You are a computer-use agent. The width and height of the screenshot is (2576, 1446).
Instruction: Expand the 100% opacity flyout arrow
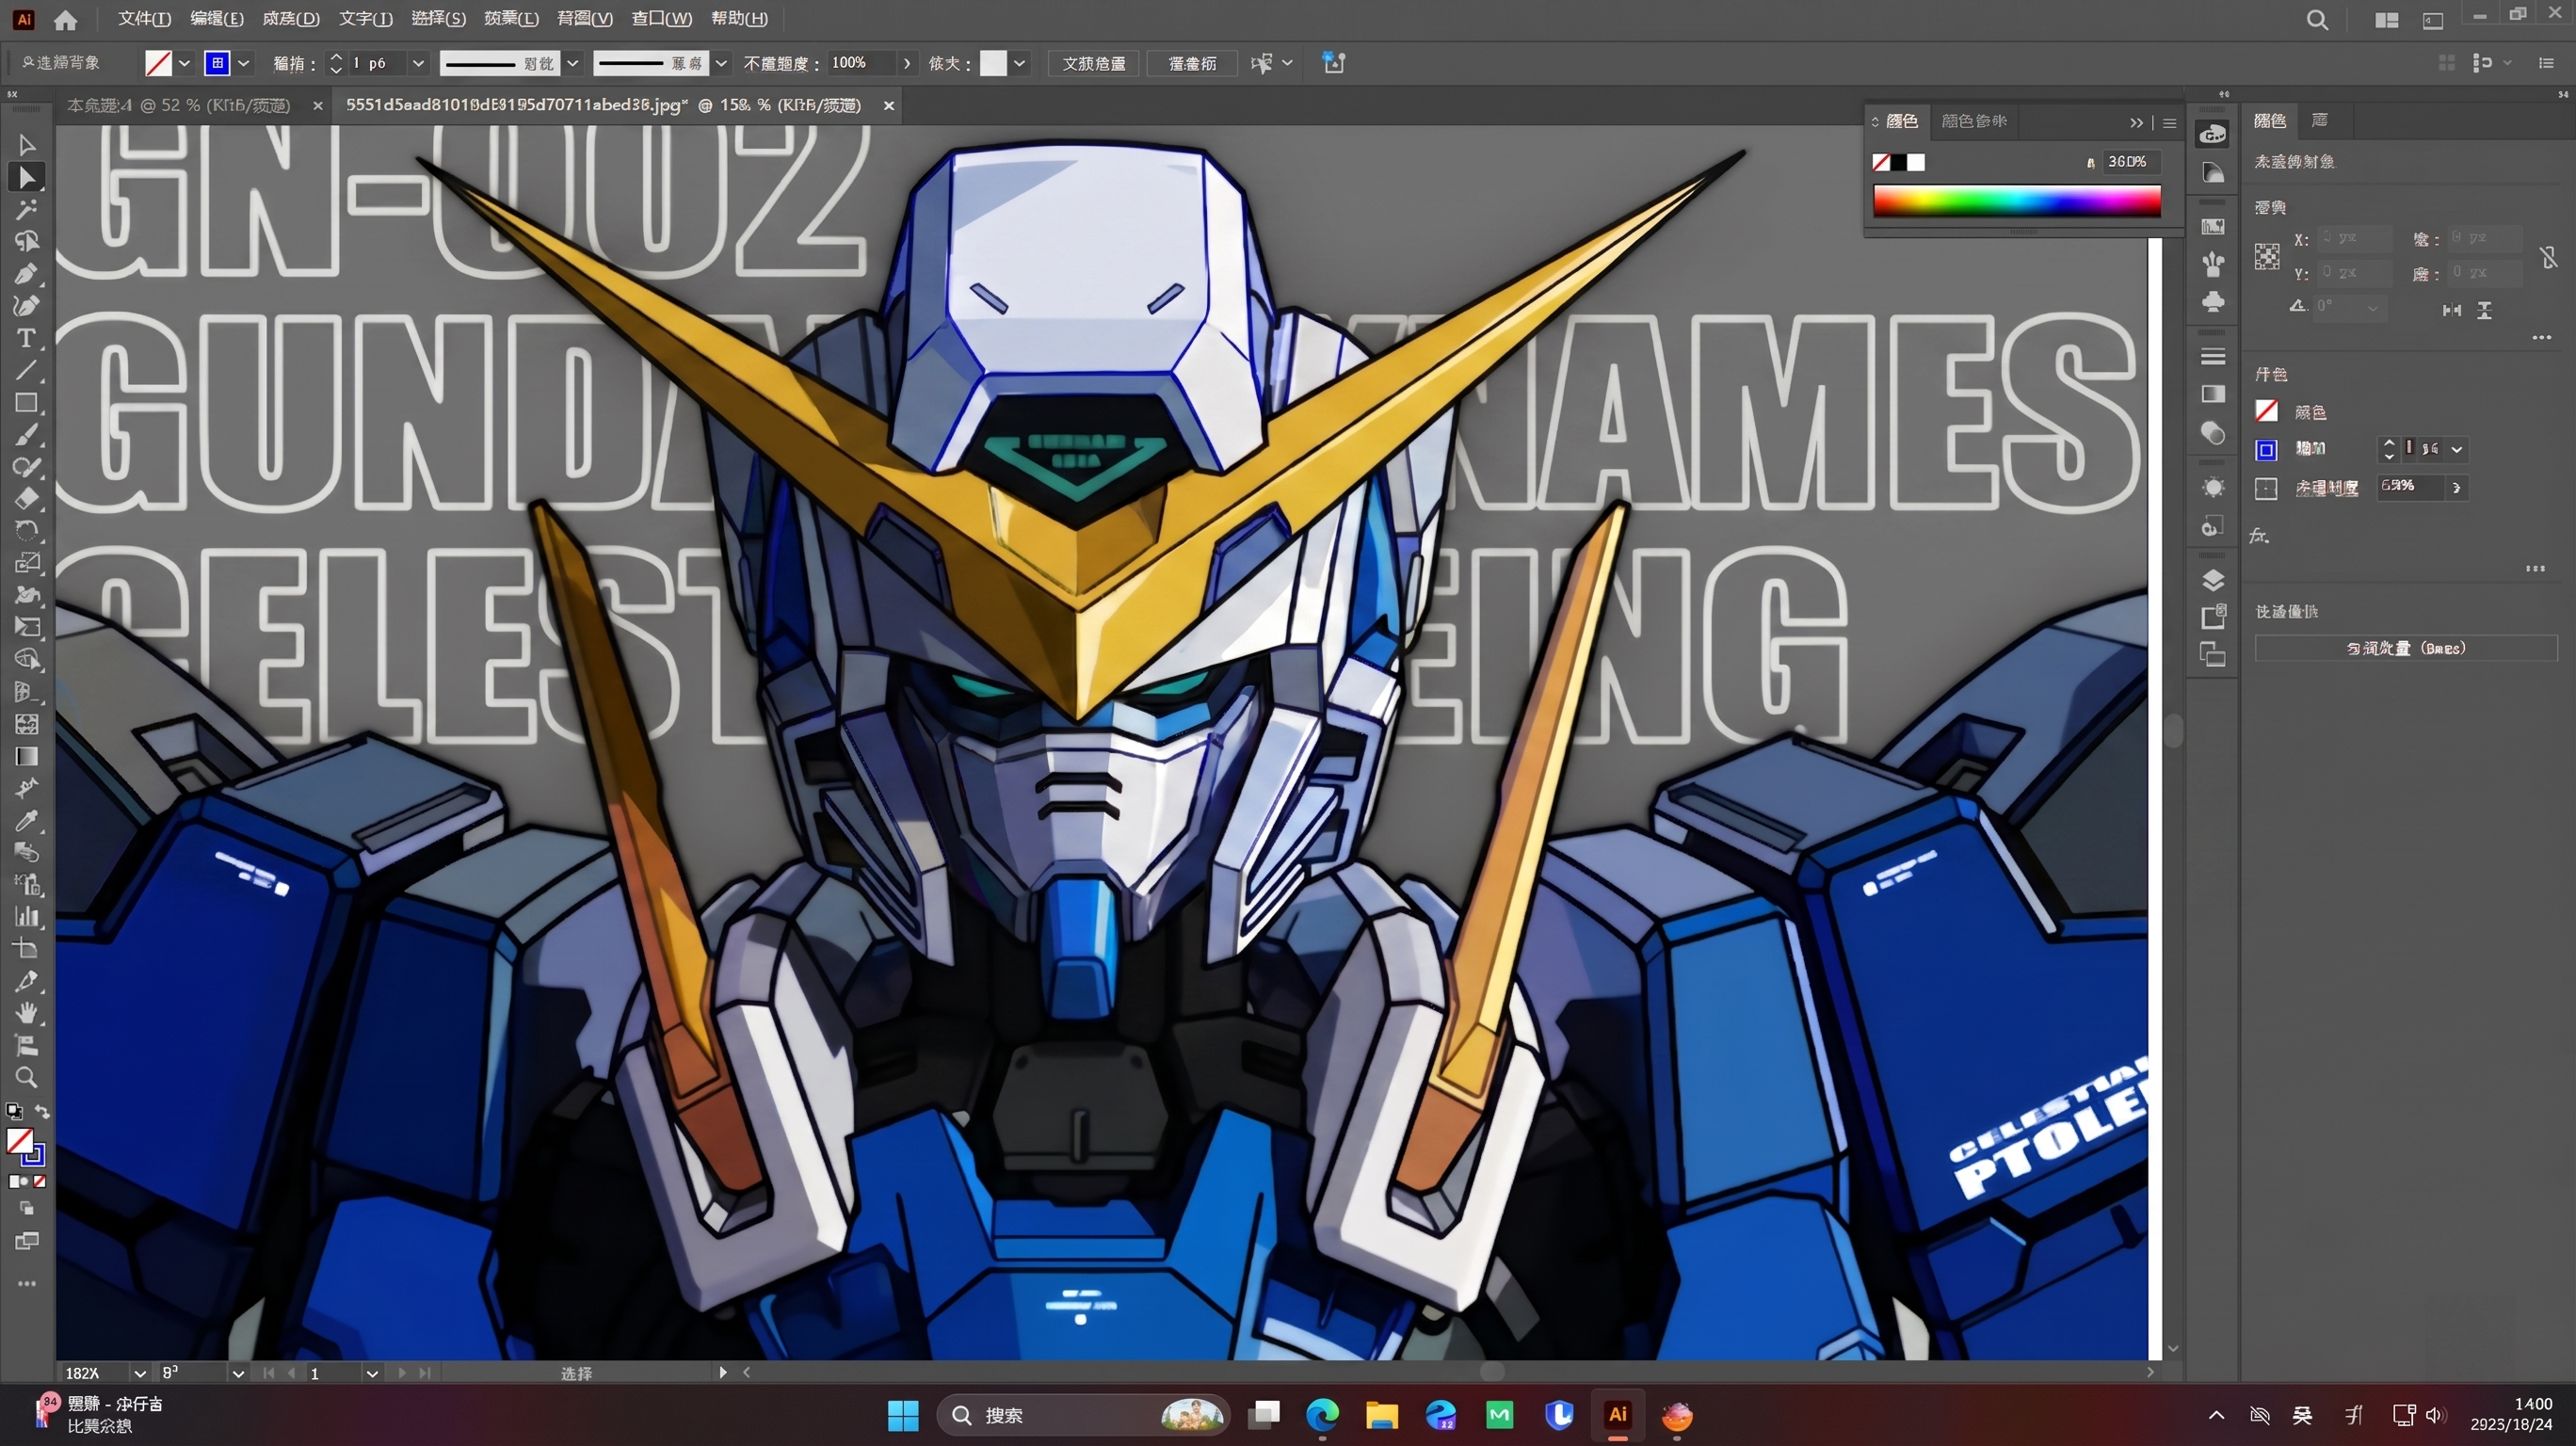click(x=907, y=63)
